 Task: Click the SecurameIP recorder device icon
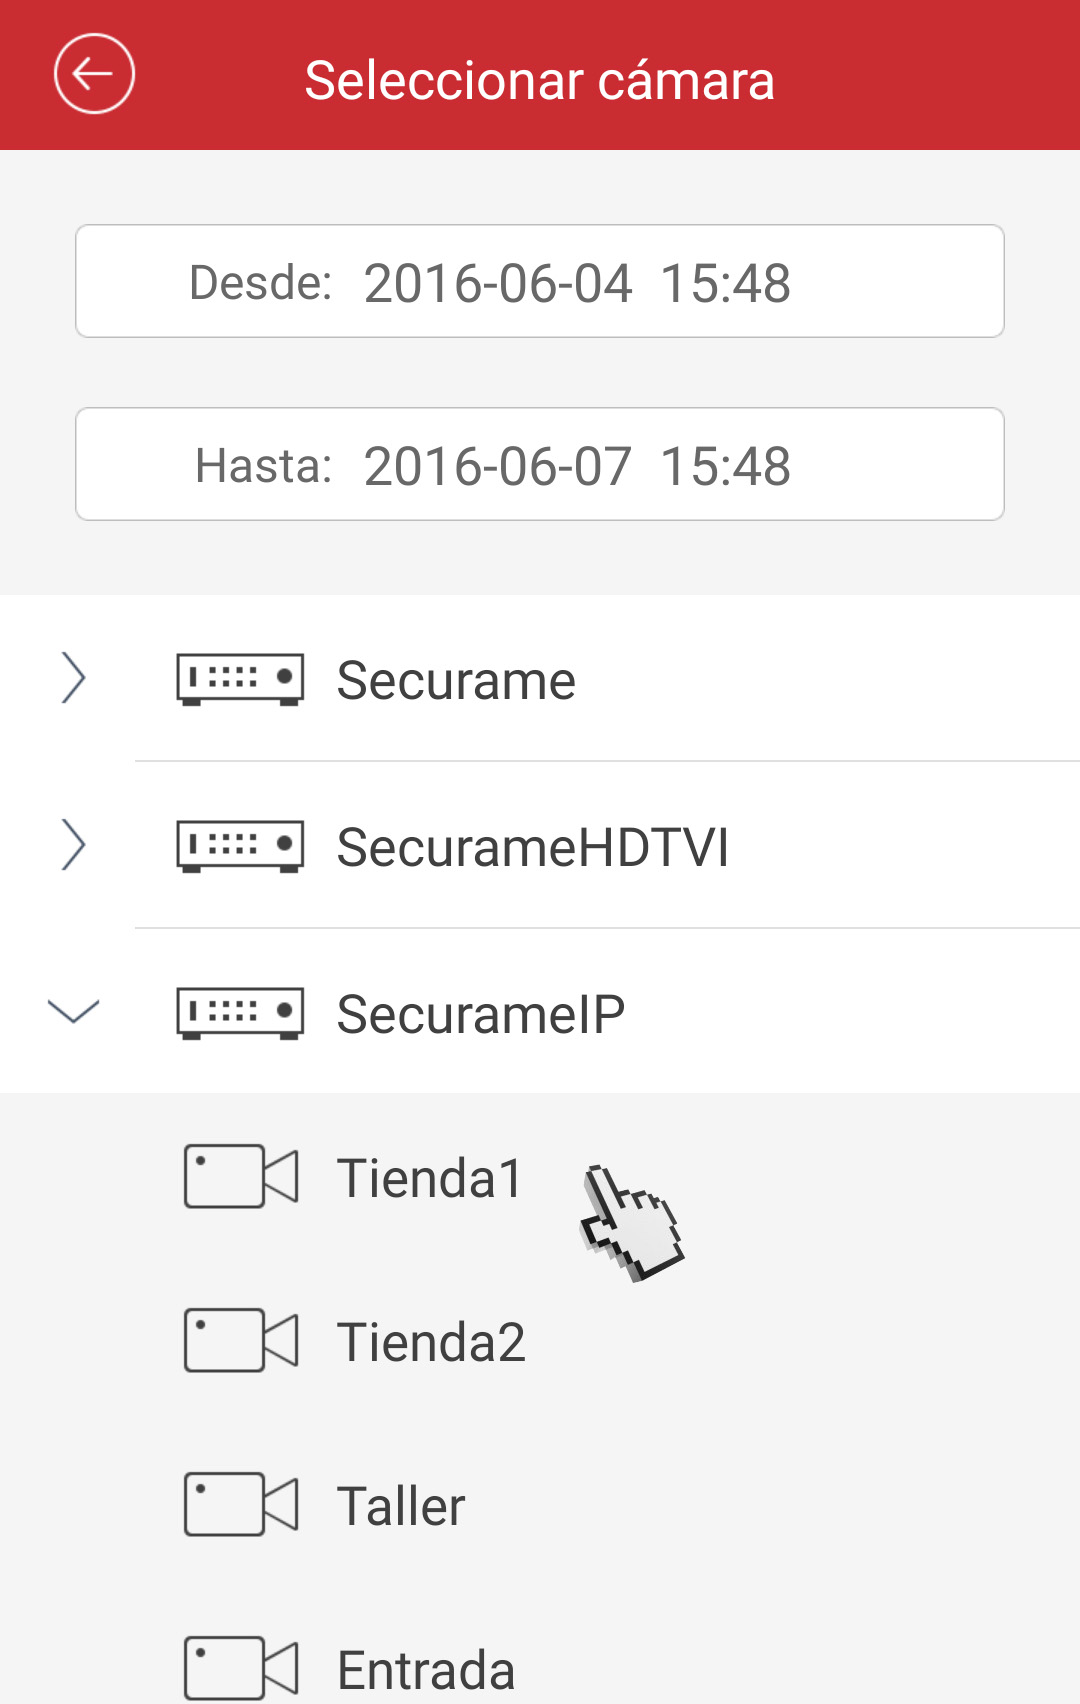tap(240, 1014)
